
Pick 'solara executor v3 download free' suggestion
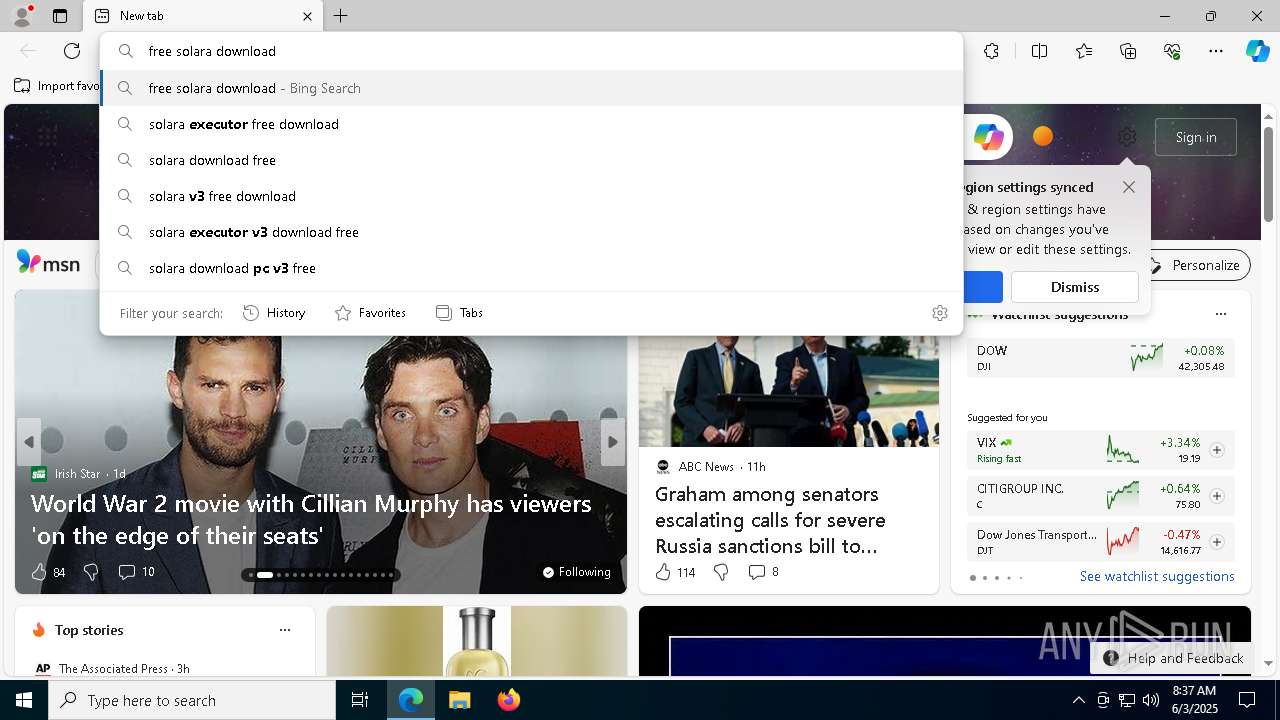click(531, 232)
